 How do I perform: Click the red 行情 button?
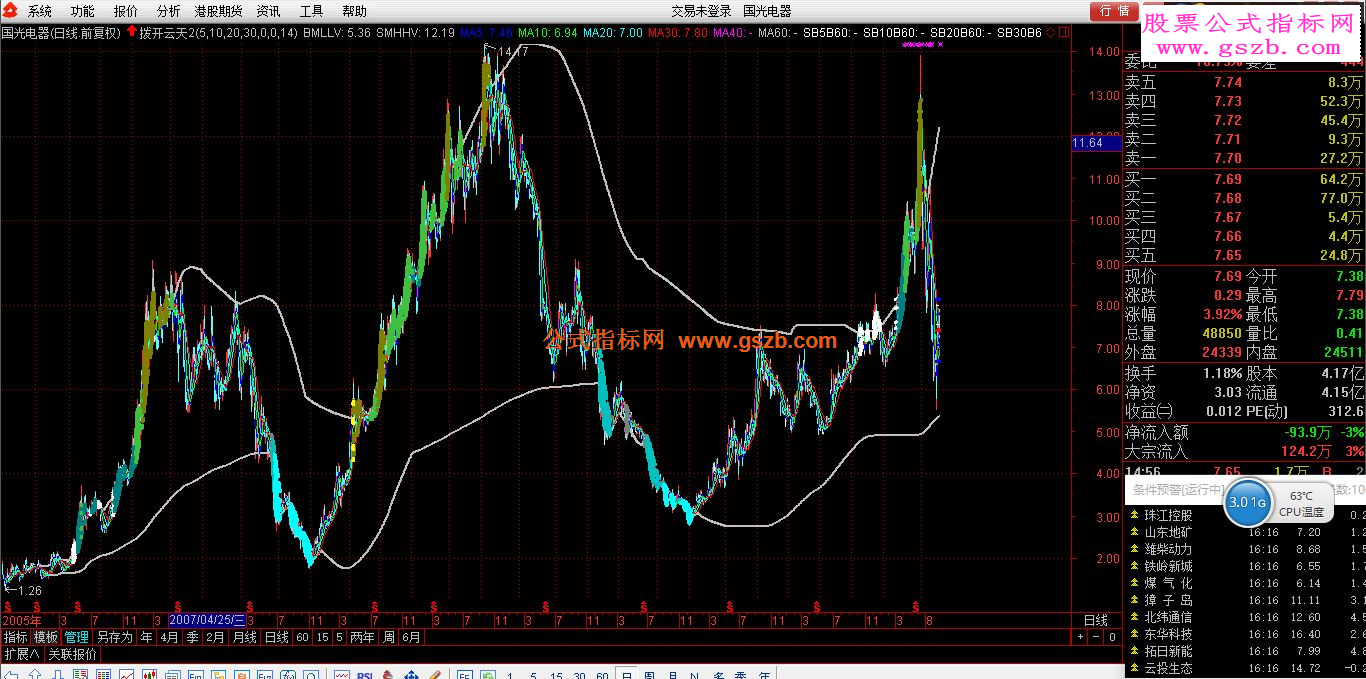pos(1113,11)
